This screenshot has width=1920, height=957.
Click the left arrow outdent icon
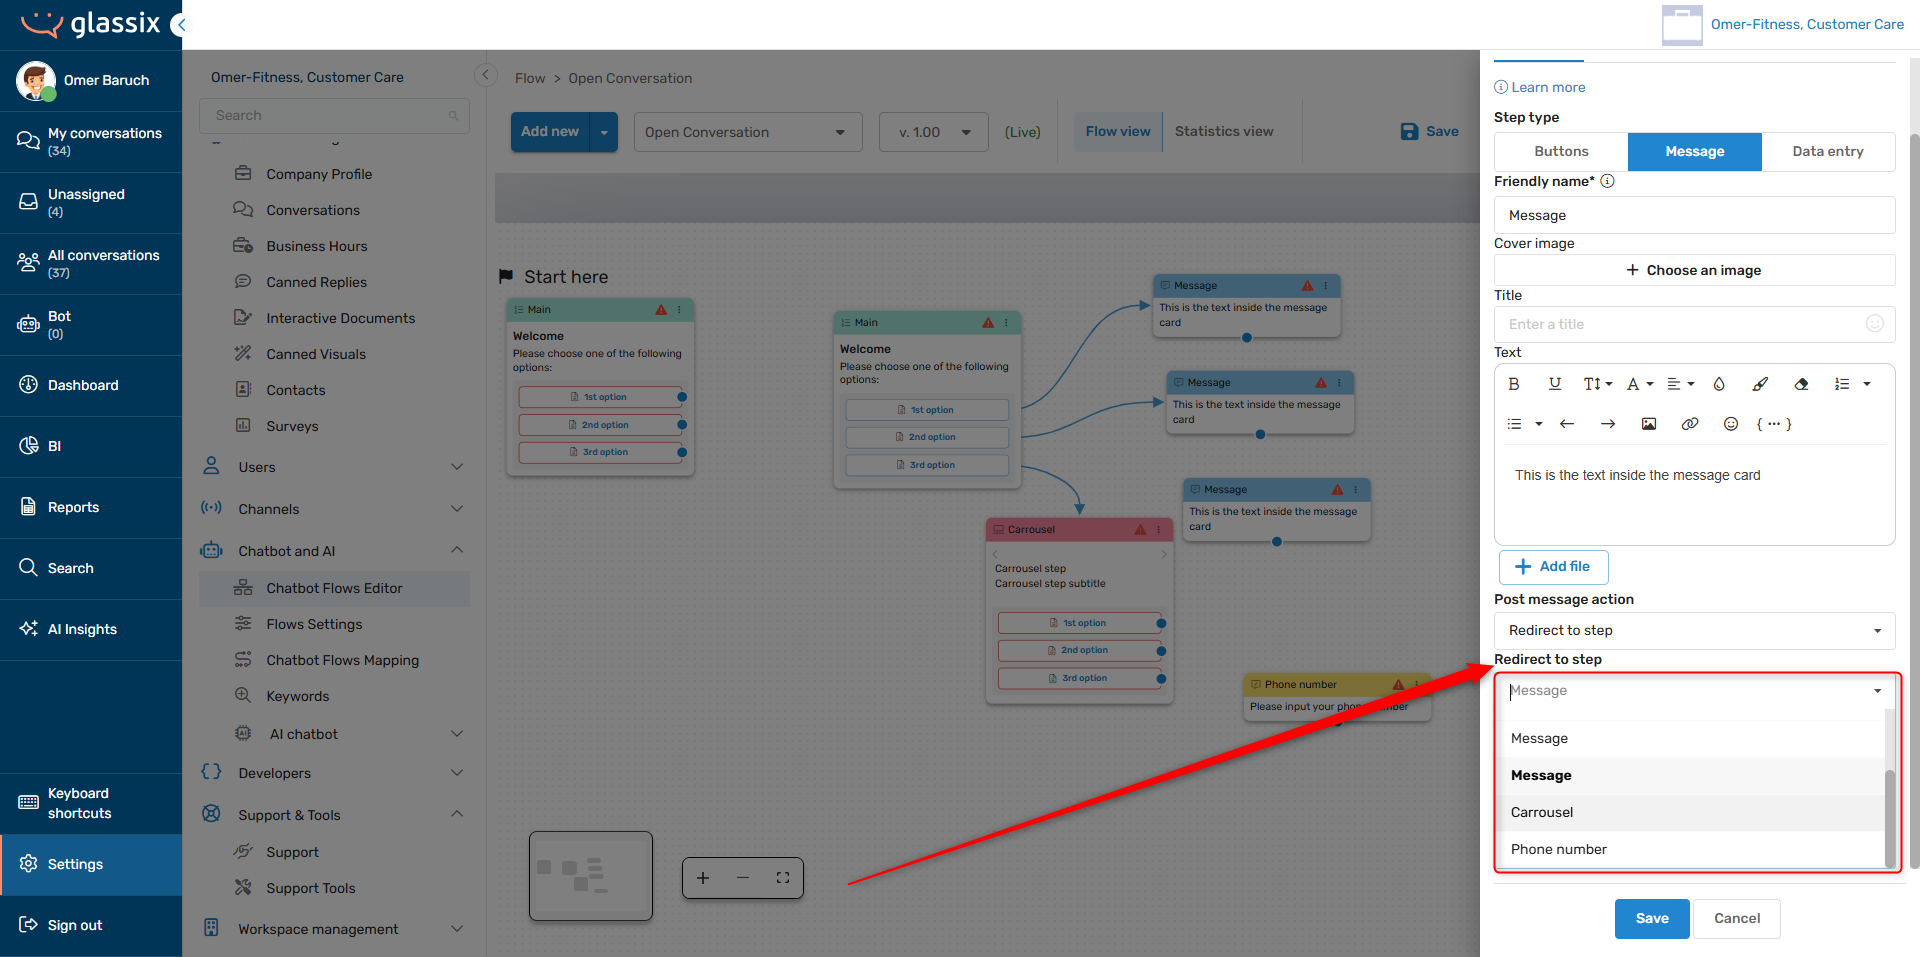point(1567,424)
